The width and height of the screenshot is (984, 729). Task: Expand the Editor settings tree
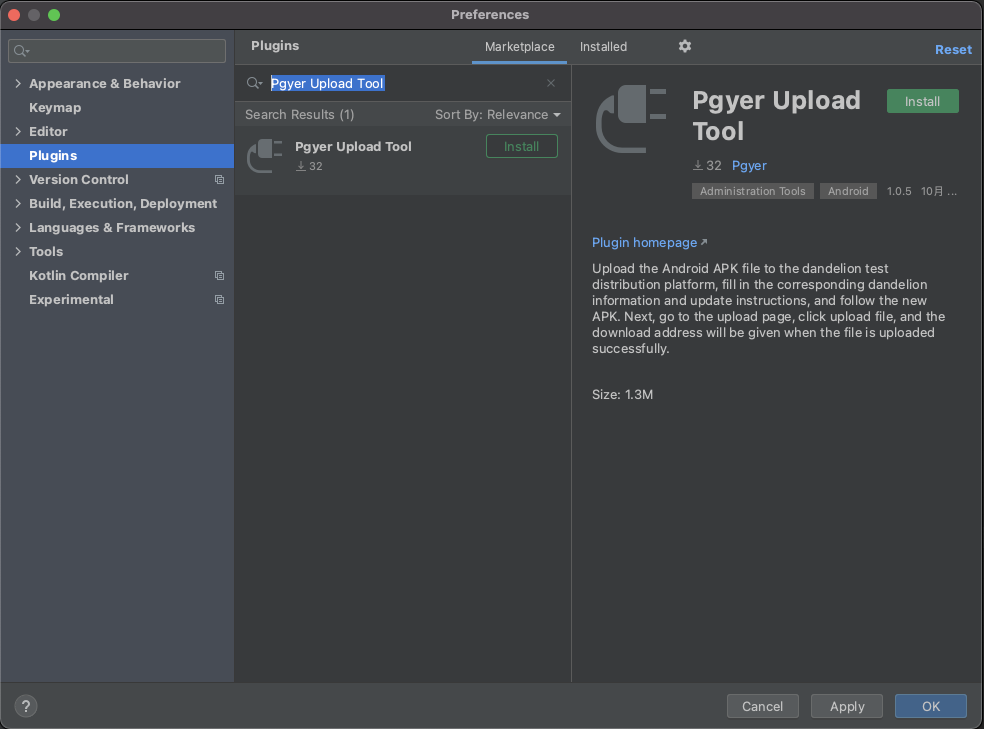click(x=18, y=132)
